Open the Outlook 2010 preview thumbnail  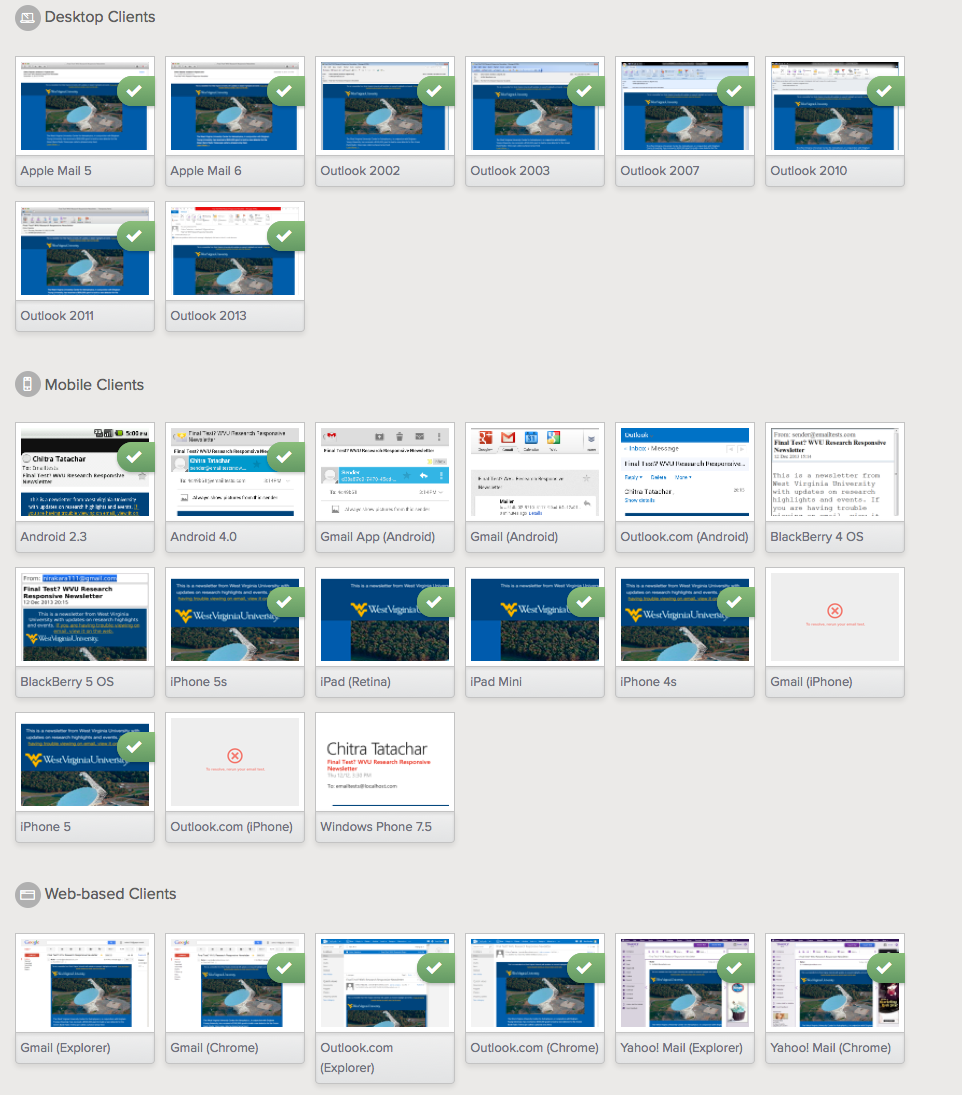click(x=835, y=105)
